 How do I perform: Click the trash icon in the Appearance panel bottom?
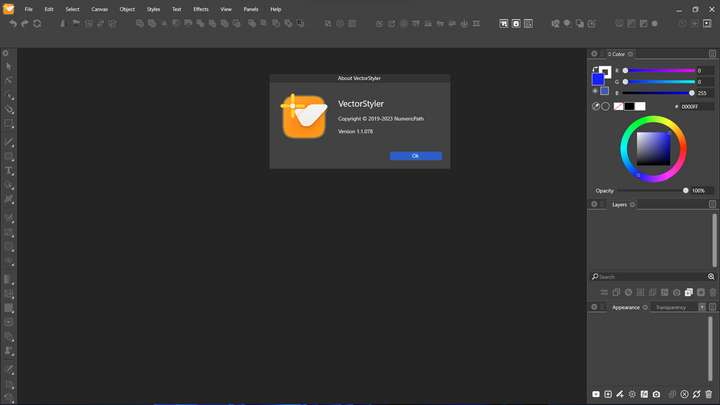pos(709,394)
